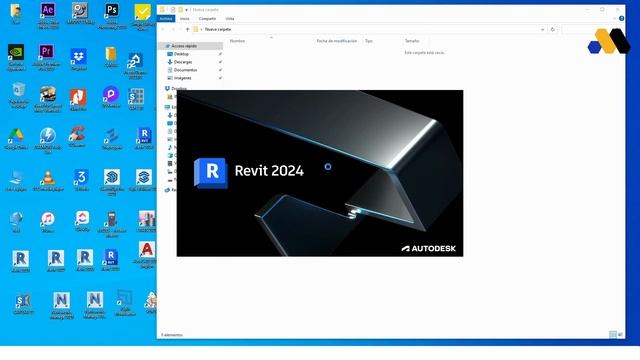Open the Archivo tab in Explorer
The image size is (640, 360).
pos(166,19)
